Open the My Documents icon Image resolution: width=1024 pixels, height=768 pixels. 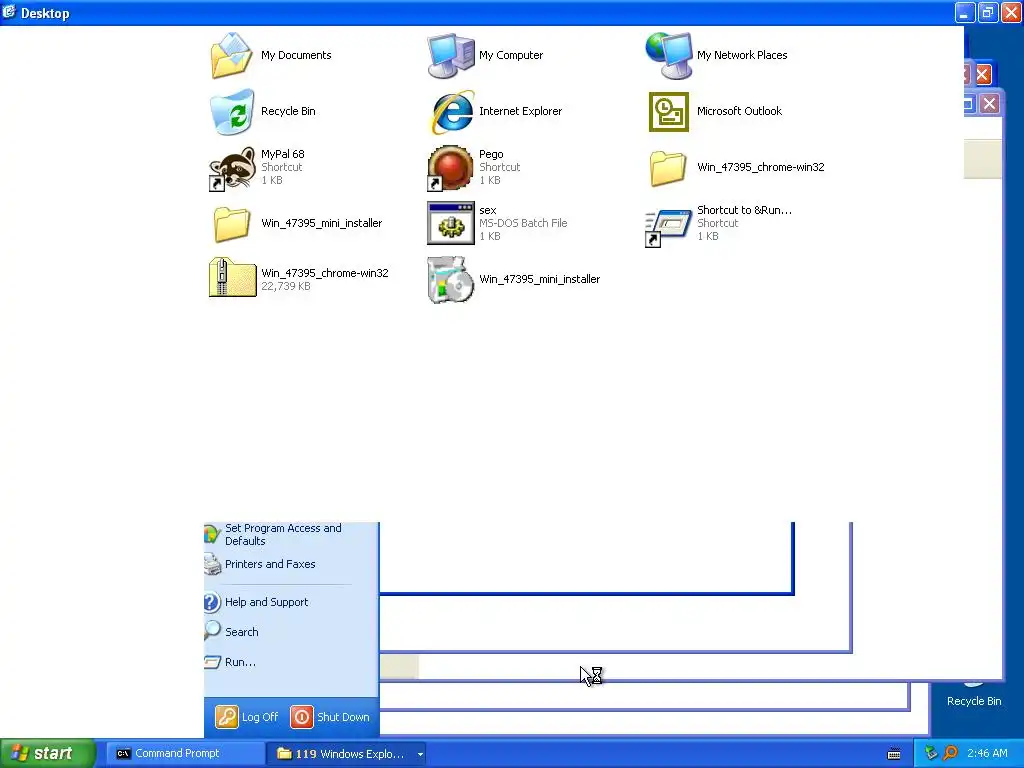(232, 56)
